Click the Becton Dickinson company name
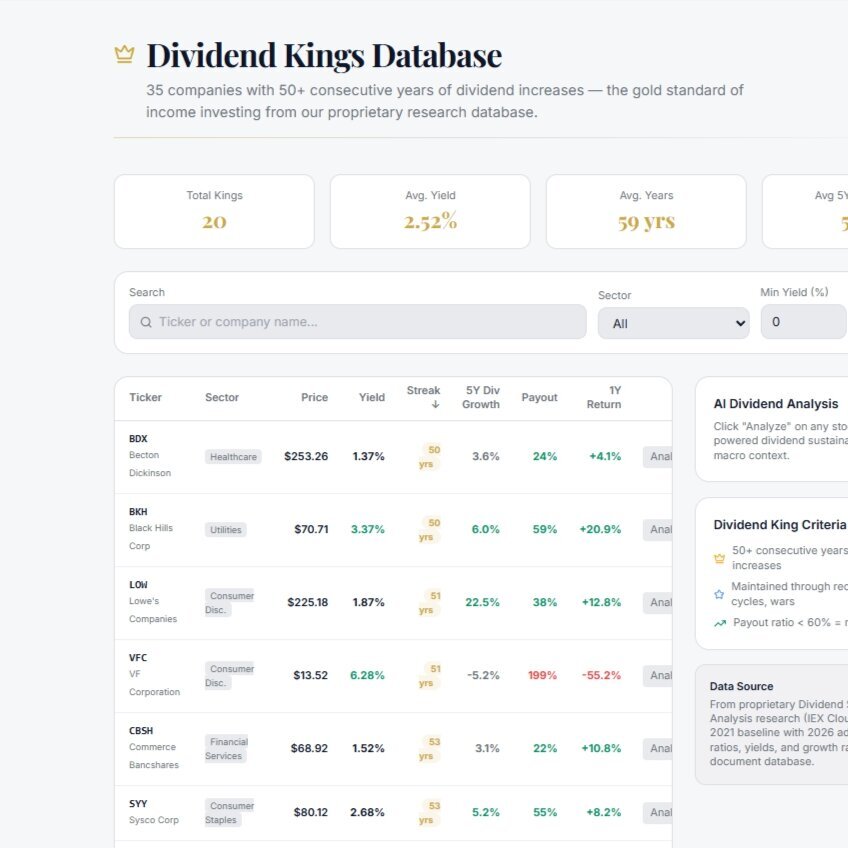The image size is (848, 848). (150, 464)
